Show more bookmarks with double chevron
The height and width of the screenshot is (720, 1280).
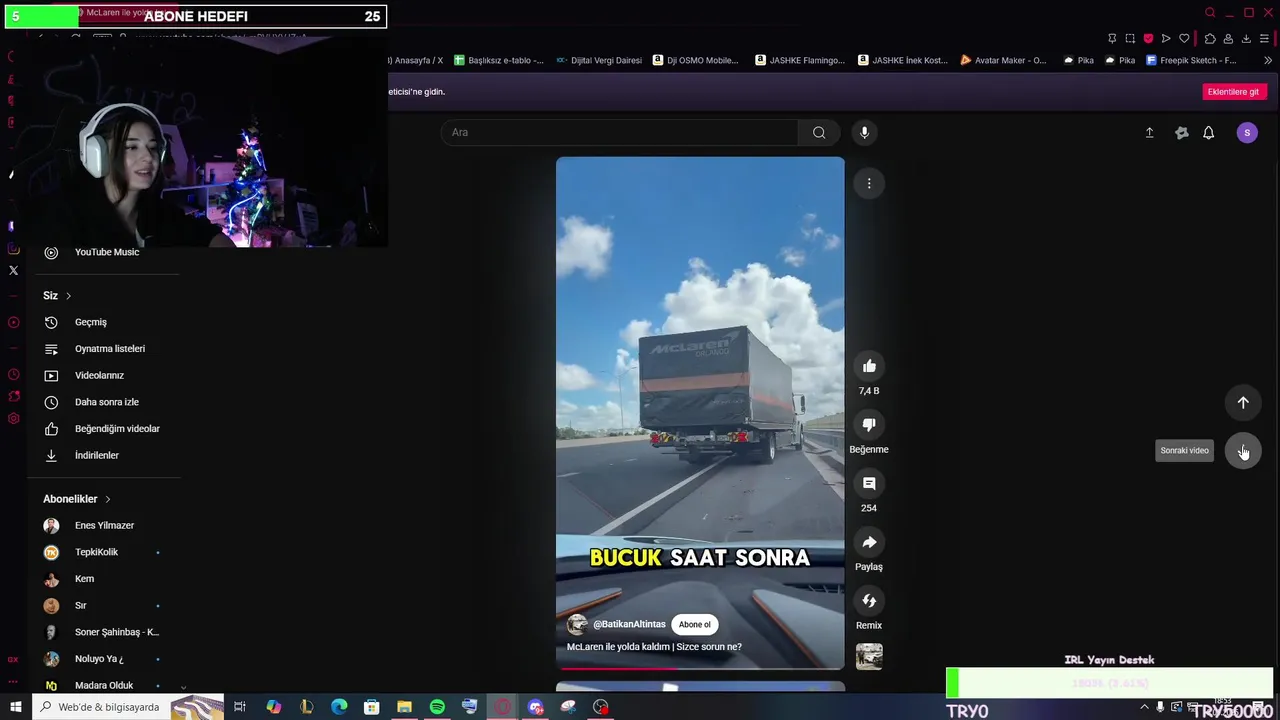[x=1267, y=60]
